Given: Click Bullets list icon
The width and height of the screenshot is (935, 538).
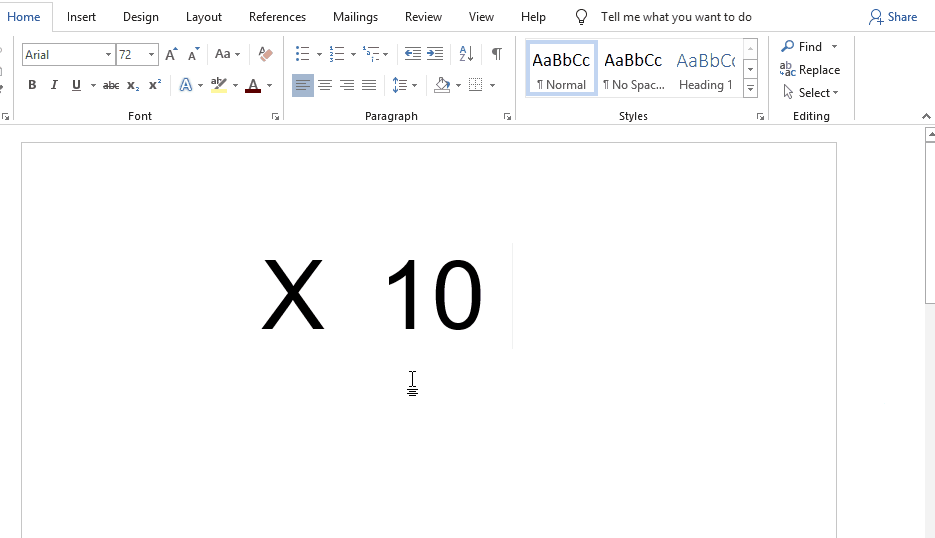Looking at the screenshot, I should point(302,54).
